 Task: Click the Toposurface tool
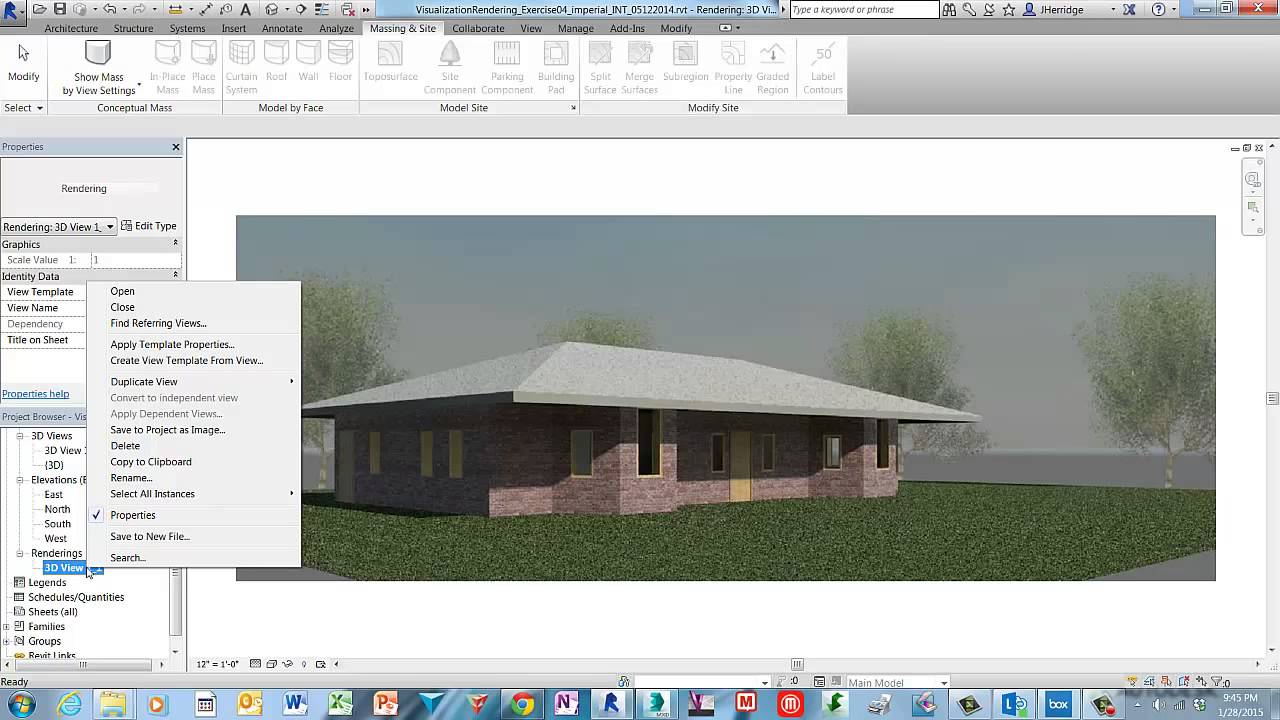[x=390, y=62]
